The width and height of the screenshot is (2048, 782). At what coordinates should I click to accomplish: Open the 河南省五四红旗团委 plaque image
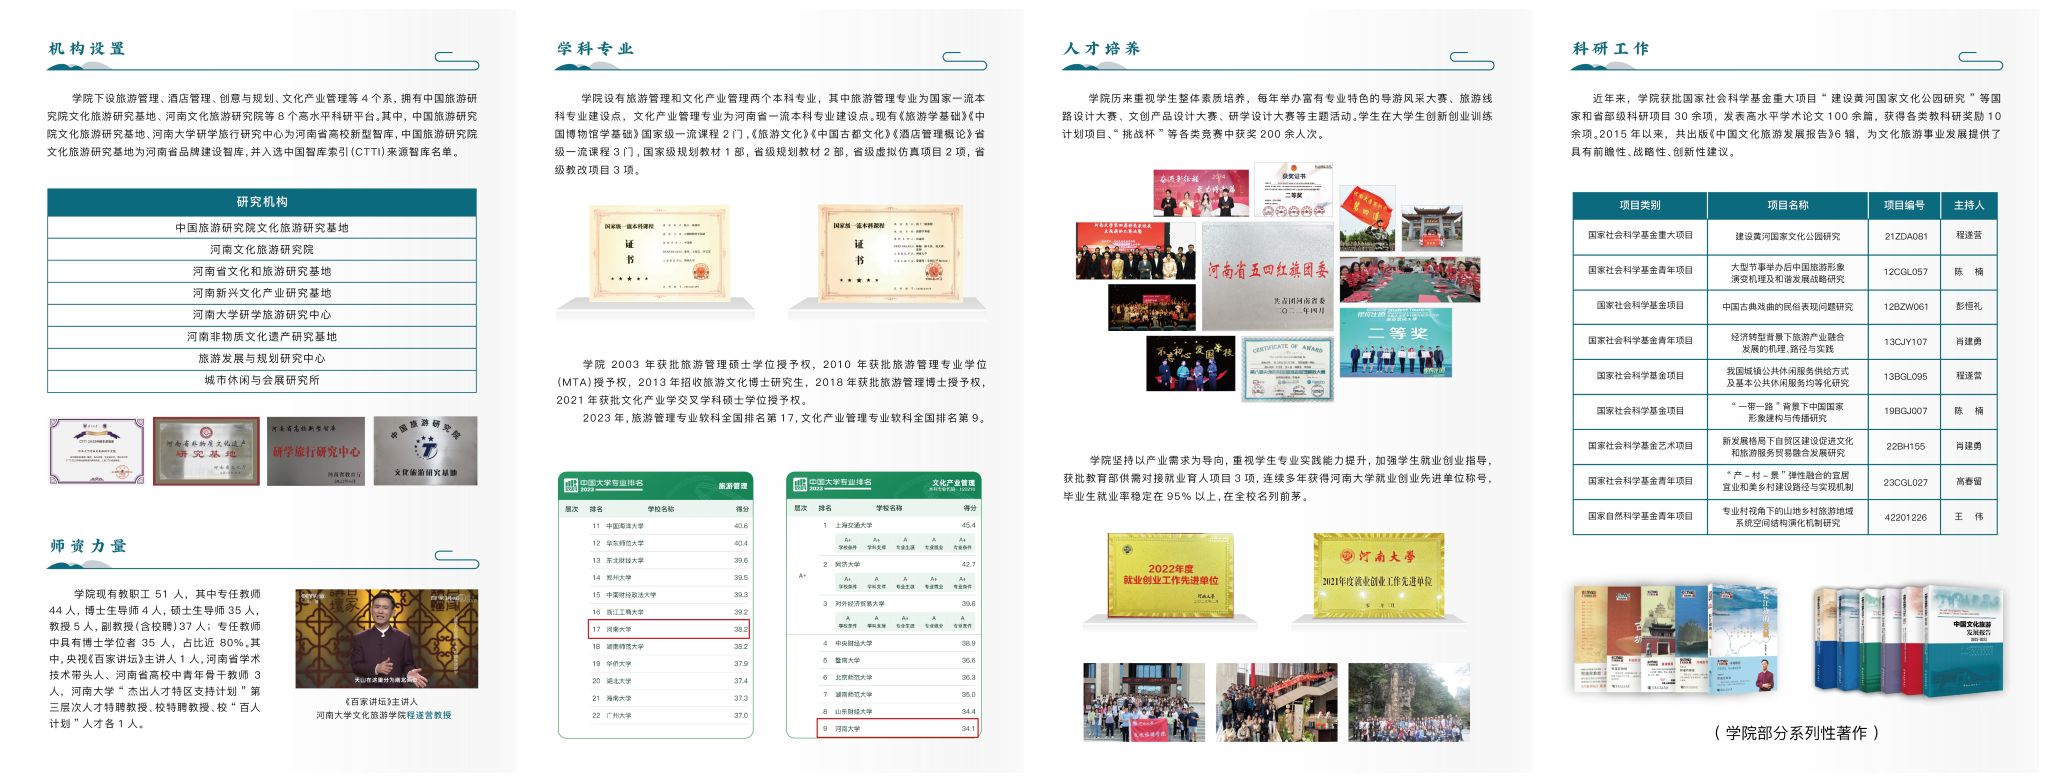tap(1267, 275)
